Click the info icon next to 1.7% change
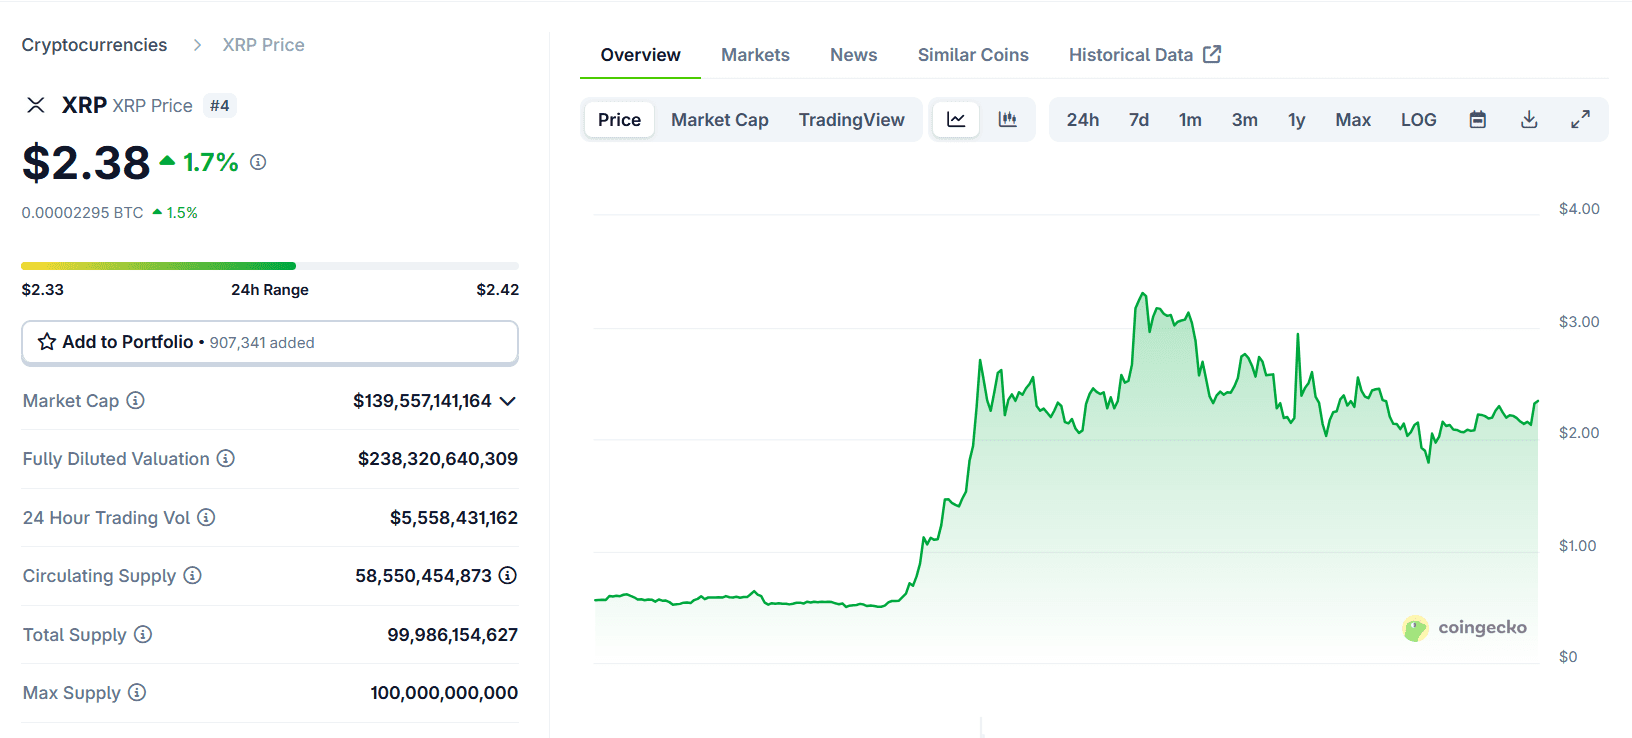The height and width of the screenshot is (738, 1632). (x=258, y=162)
